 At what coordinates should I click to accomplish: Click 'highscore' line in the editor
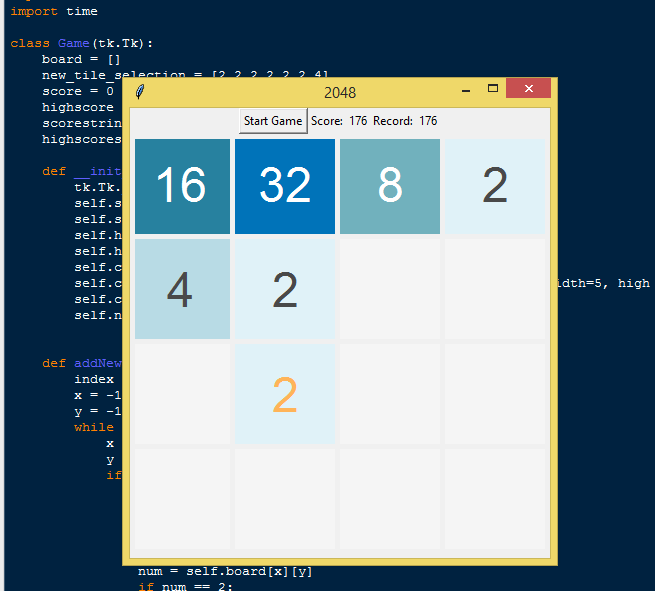click(78, 107)
